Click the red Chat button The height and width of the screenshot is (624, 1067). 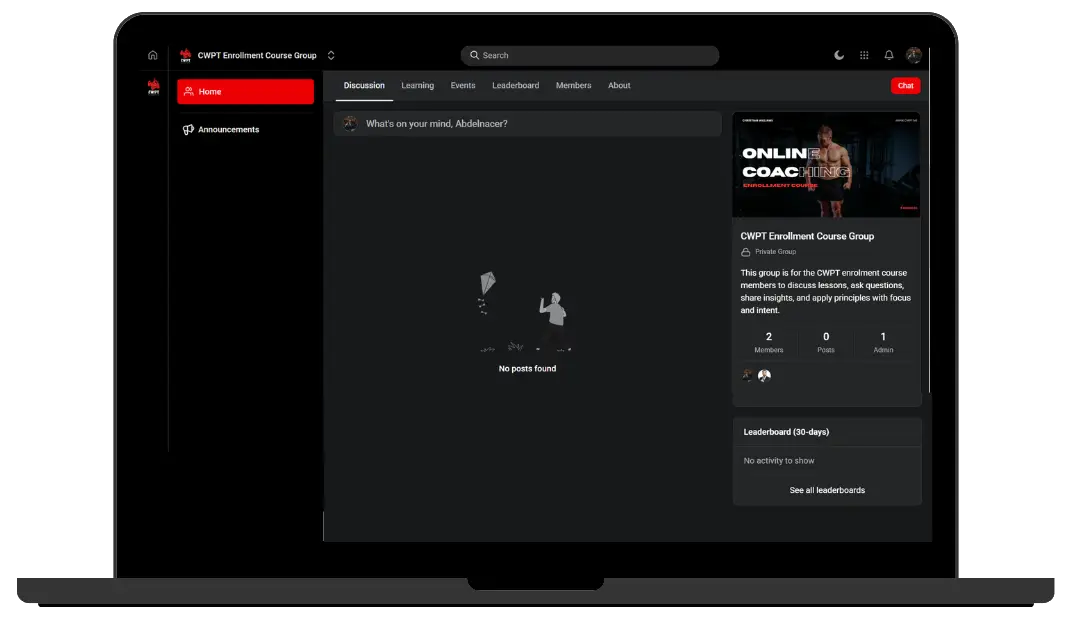pos(905,85)
